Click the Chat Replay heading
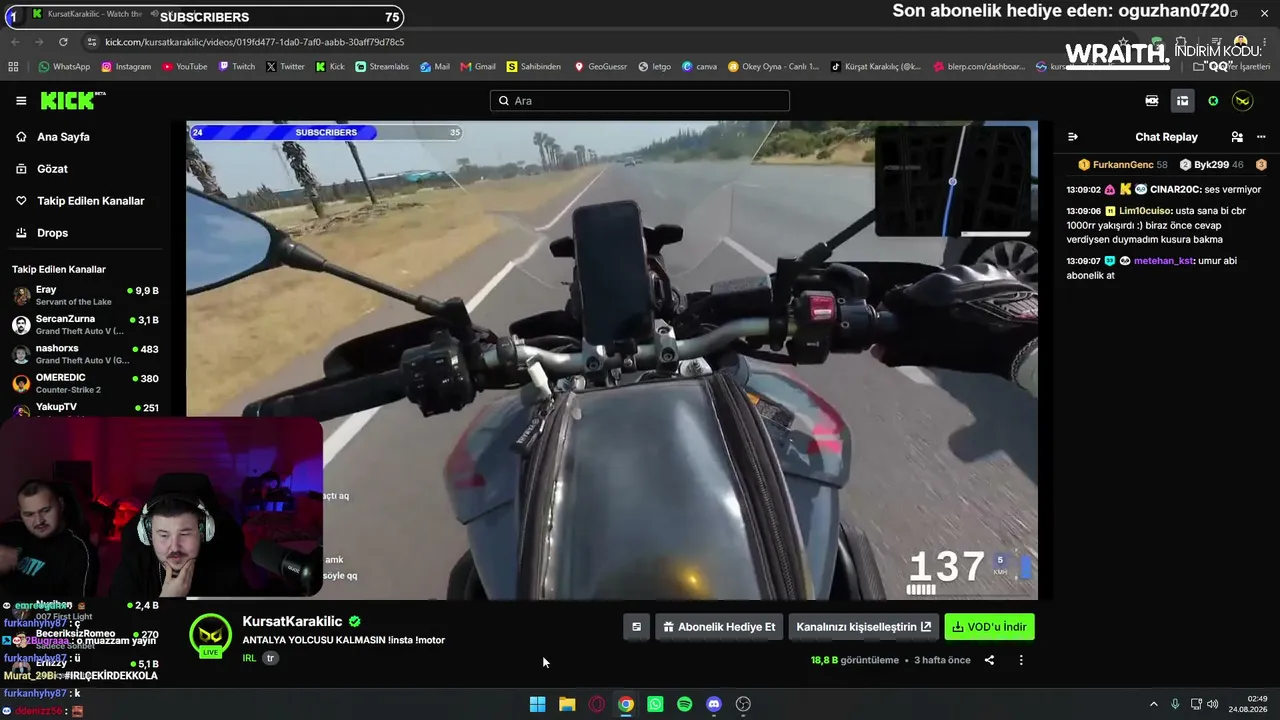Viewport: 1280px width, 720px height. point(1166,137)
